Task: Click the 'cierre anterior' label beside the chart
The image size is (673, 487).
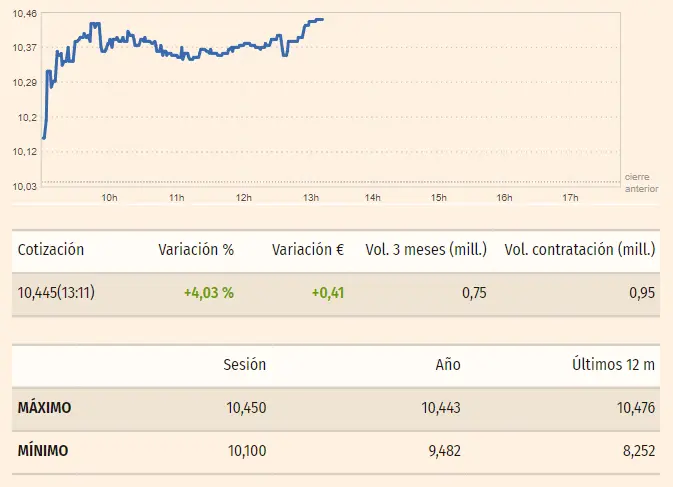Action: pyautogui.click(x=641, y=182)
